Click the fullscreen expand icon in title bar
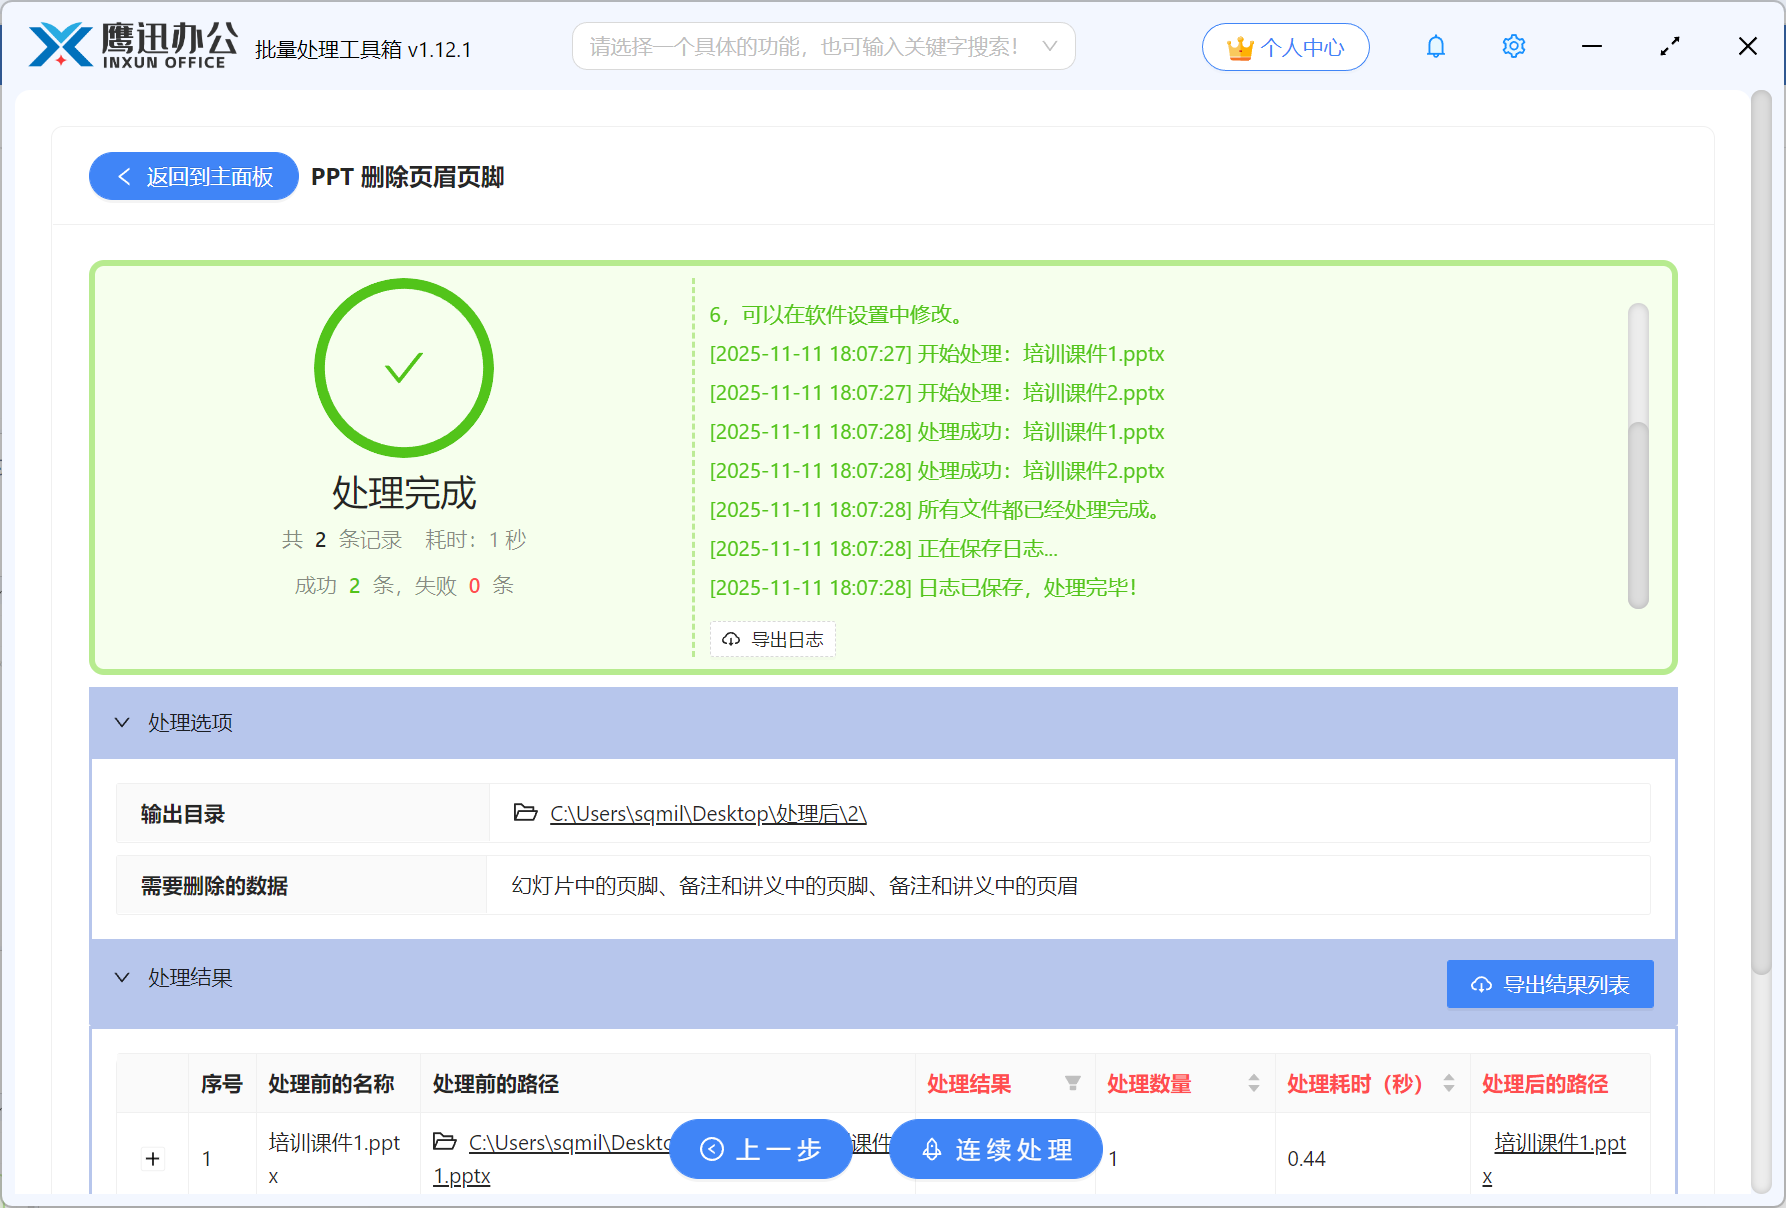The image size is (1786, 1208). pyautogui.click(x=1669, y=46)
